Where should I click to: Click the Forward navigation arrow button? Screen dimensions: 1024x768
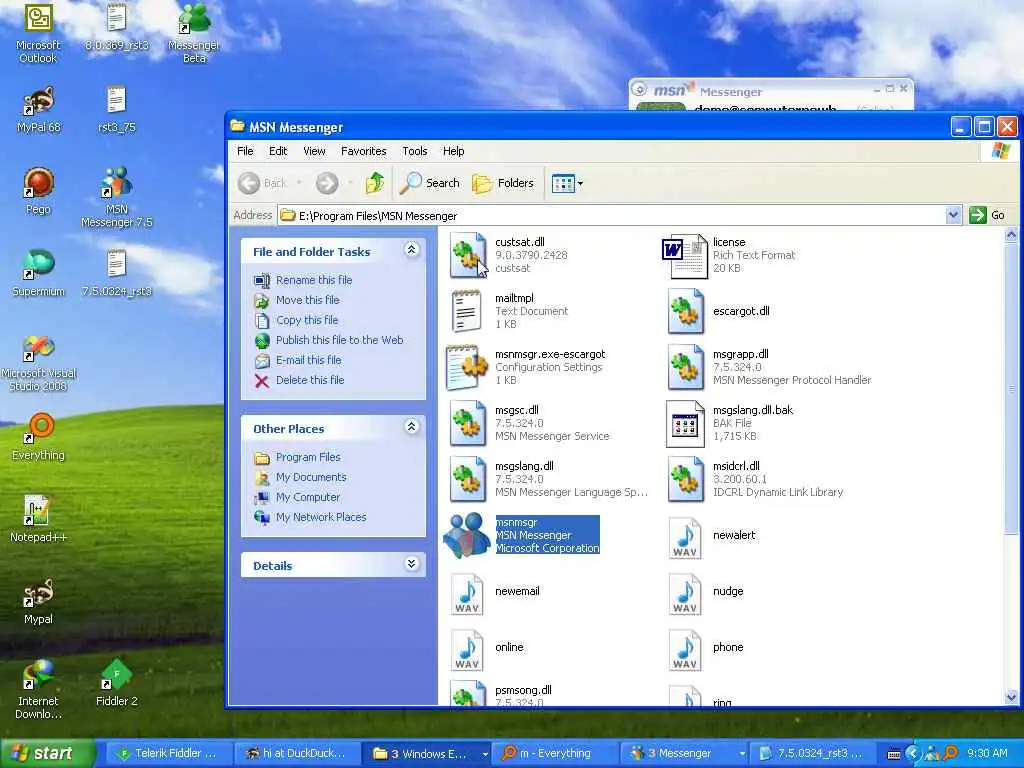pos(327,184)
